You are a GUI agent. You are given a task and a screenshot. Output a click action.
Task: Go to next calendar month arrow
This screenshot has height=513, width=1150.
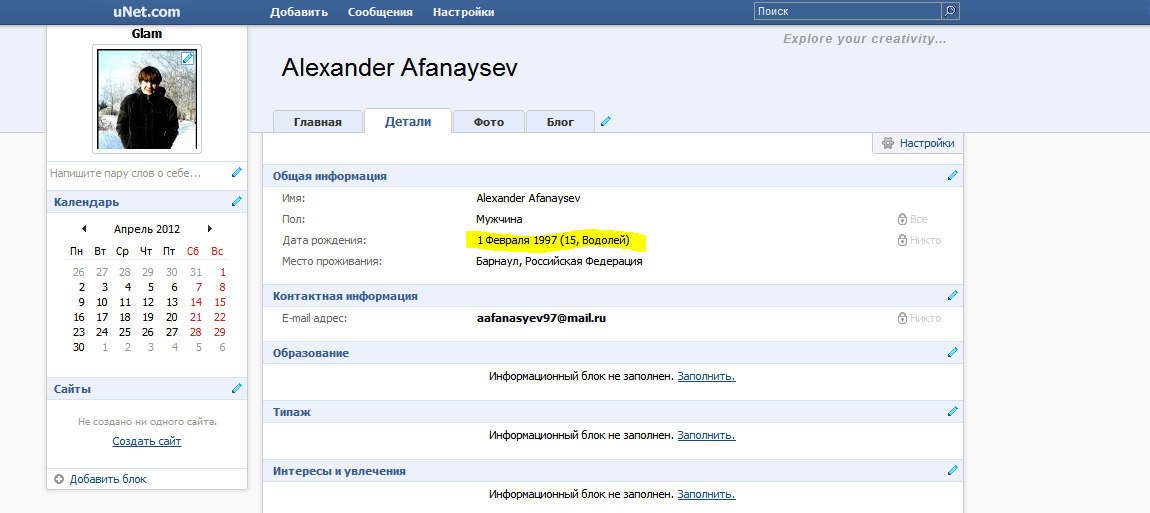tap(210, 229)
